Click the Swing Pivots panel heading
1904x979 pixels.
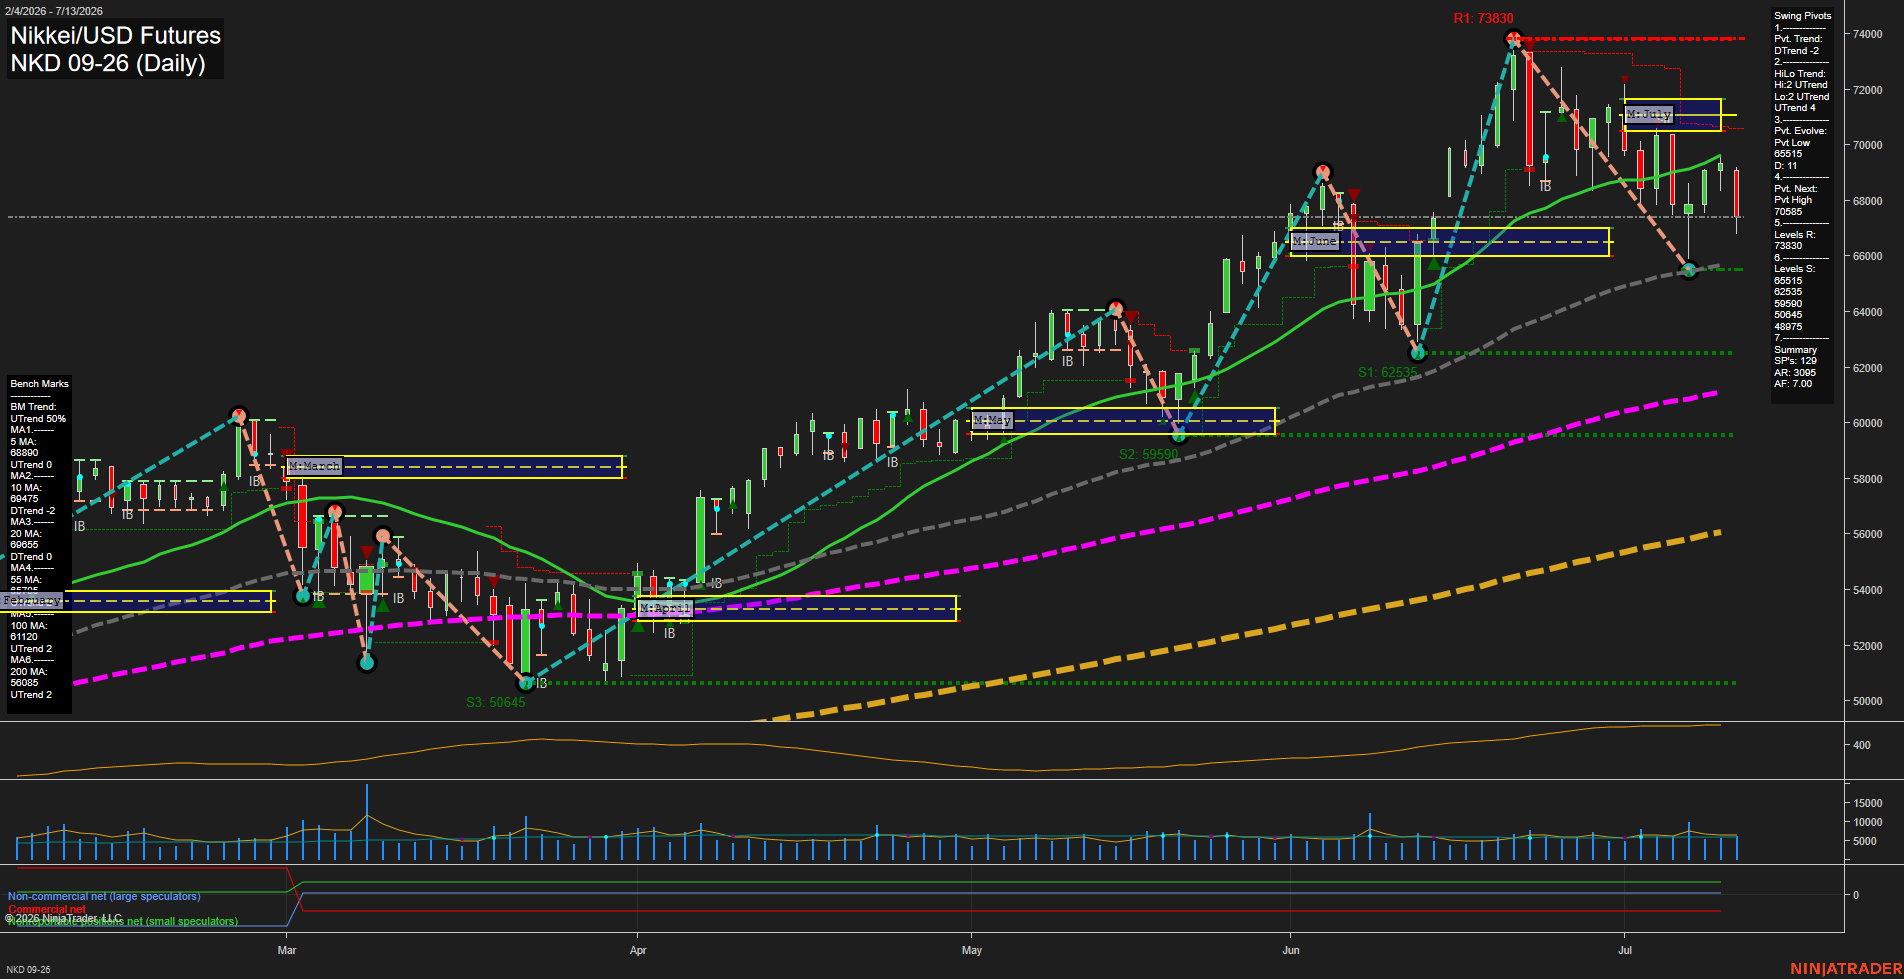tap(1802, 16)
